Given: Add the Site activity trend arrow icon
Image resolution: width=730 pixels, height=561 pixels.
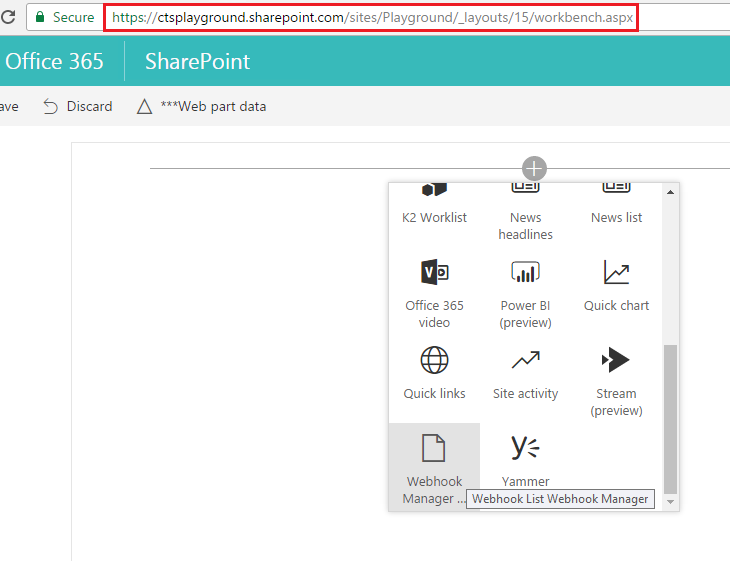Looking at the screenshot, I should [x=526, y=360].
